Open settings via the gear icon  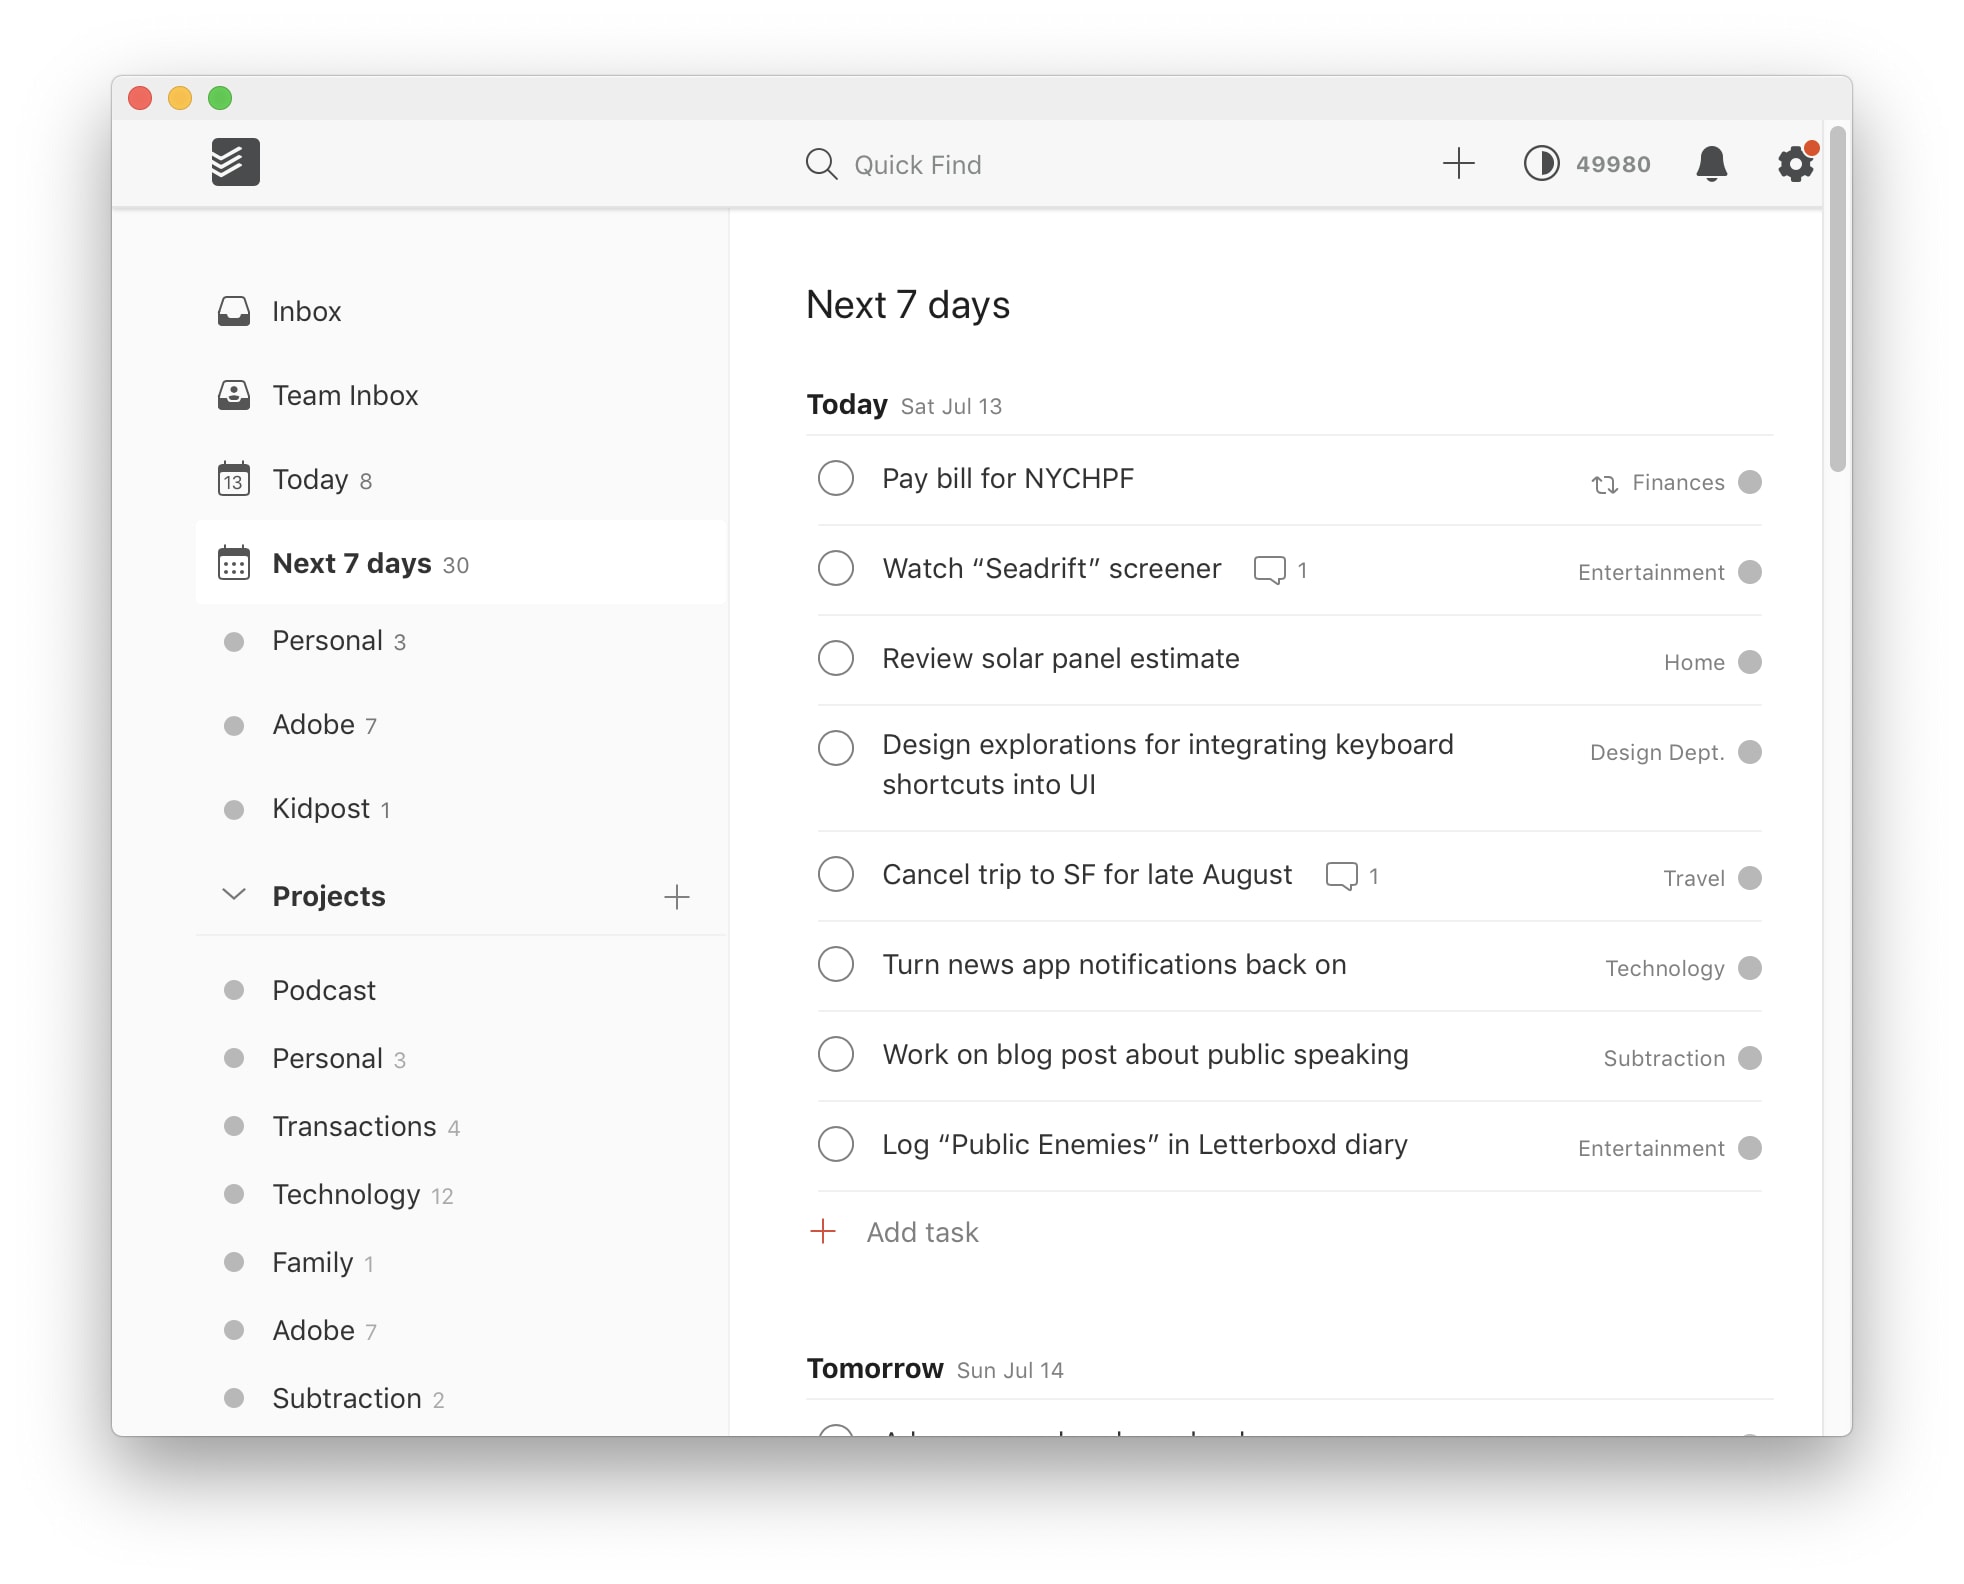1794,164
